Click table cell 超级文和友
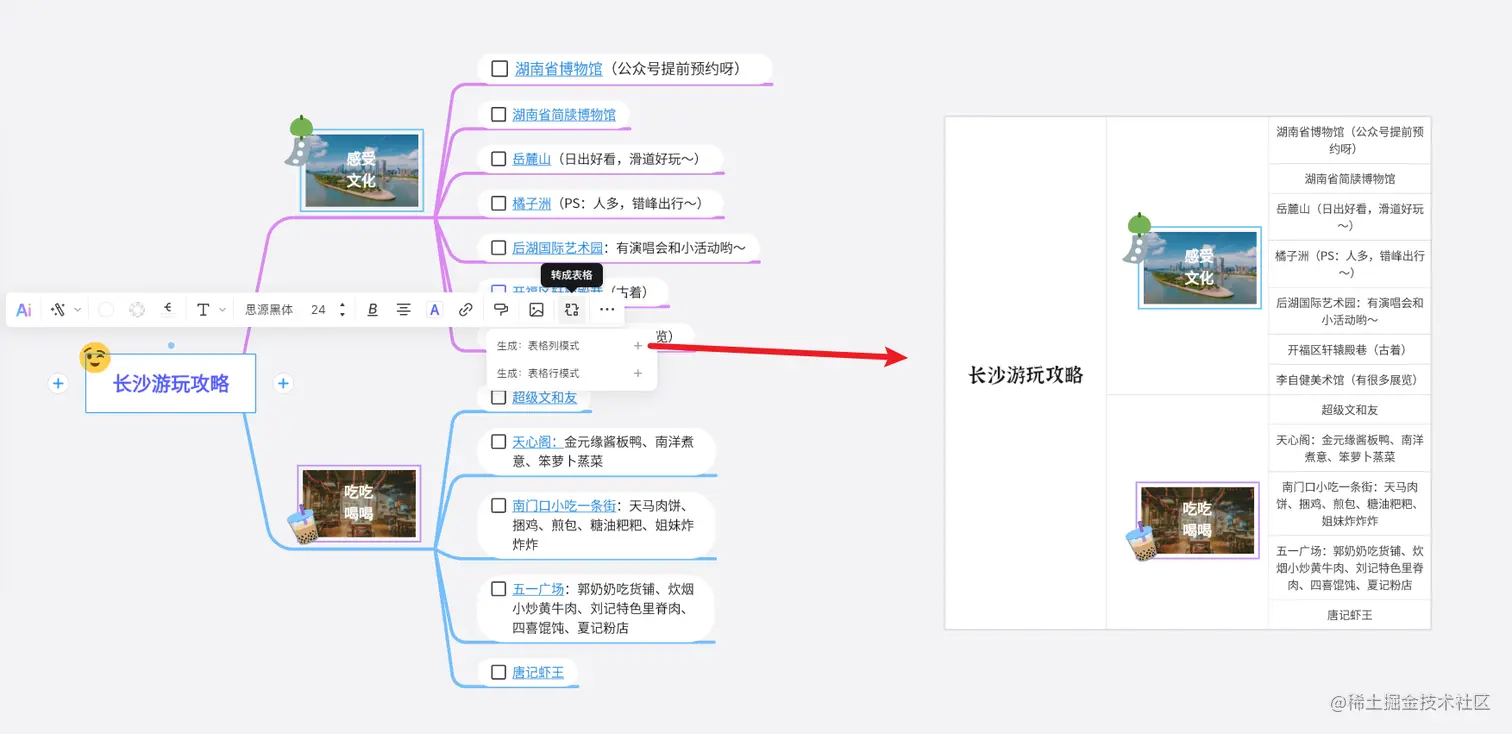Viewport: 1512px width, 734px height. (x=1349, y=410)
